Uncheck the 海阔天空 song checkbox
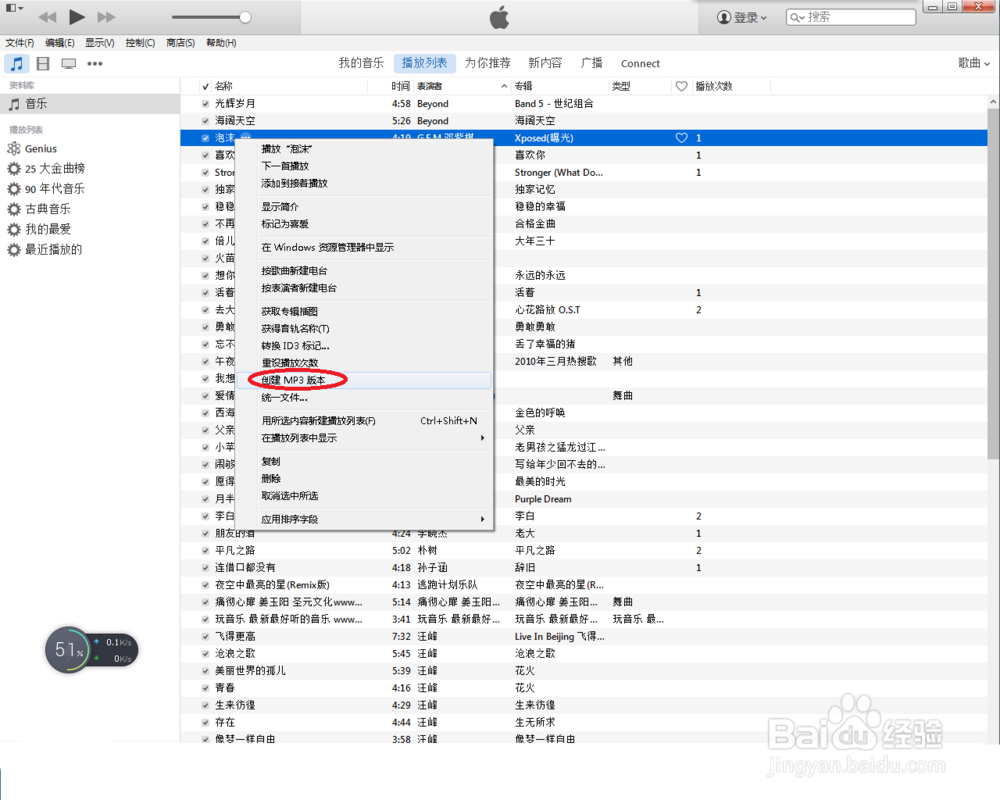The height and width of the screenshot is (800, 1000). click(x=205, y=121)
